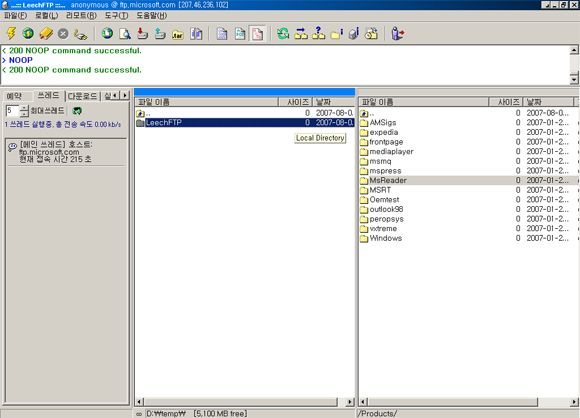Image resolution: width=580 pixels, height=418 pixels.
Task: Click the red arrow download icon
Action: pyautogui.click(x=142, y=33)
